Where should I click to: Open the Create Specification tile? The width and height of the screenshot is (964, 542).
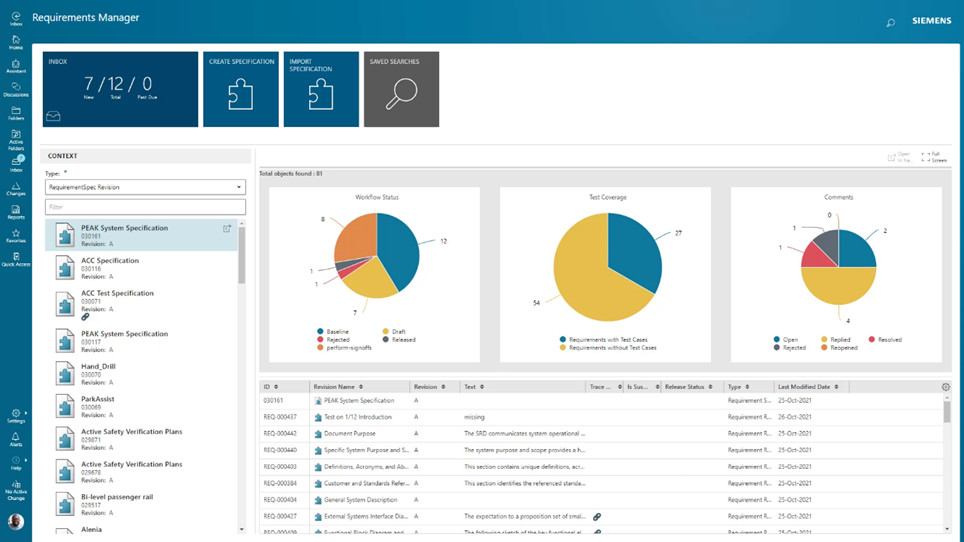241,90
